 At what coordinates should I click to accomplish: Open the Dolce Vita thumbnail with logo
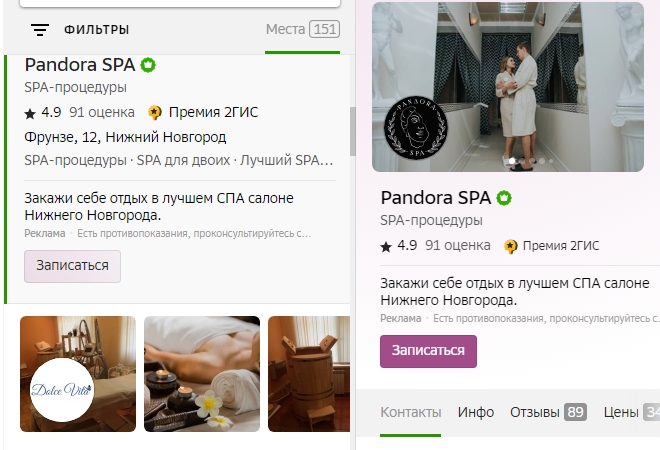(x=78, y=374)
